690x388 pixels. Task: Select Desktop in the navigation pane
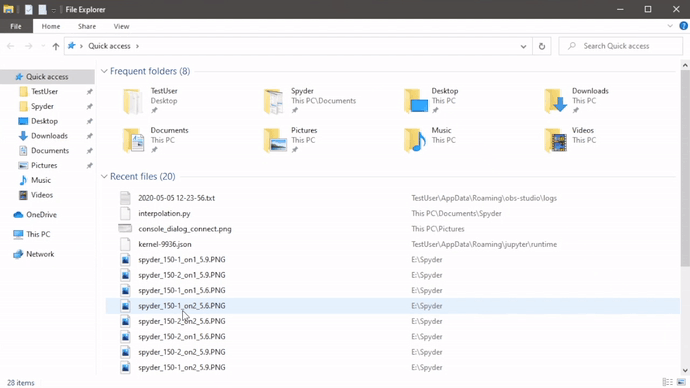point(44,121)
